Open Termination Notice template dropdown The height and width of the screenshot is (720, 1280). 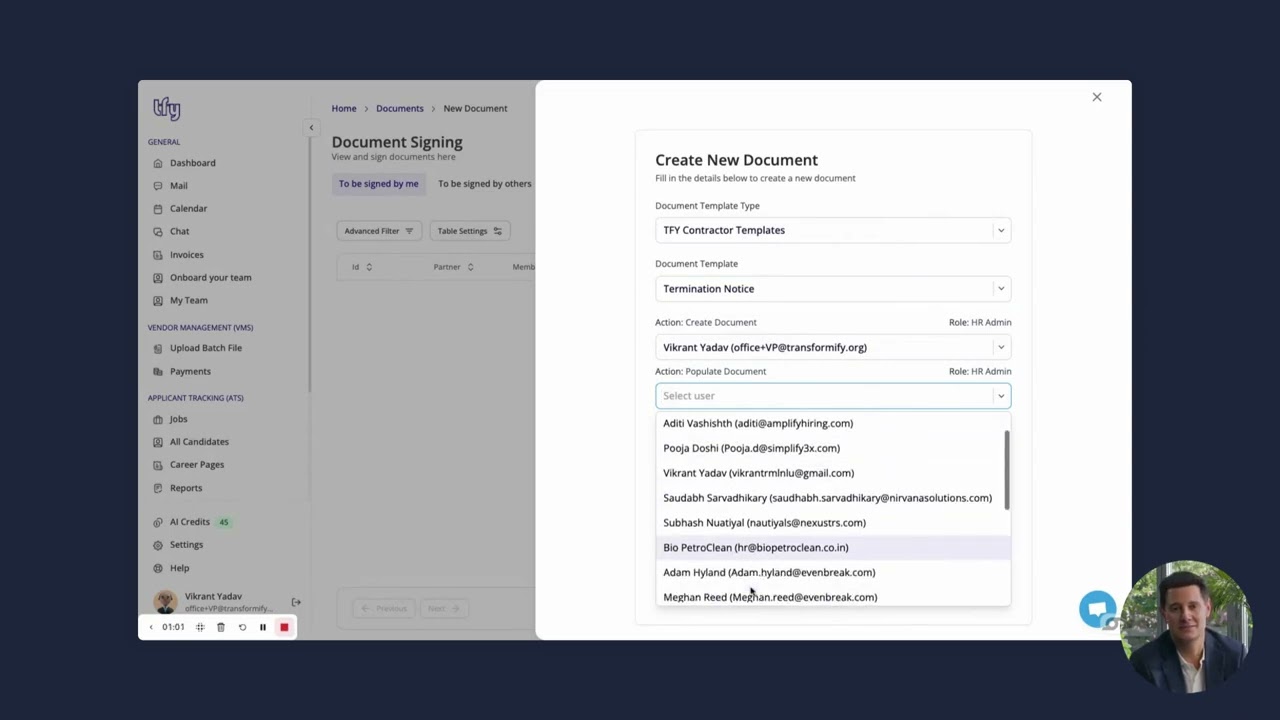pyautogui.click(x=833, y=289)
